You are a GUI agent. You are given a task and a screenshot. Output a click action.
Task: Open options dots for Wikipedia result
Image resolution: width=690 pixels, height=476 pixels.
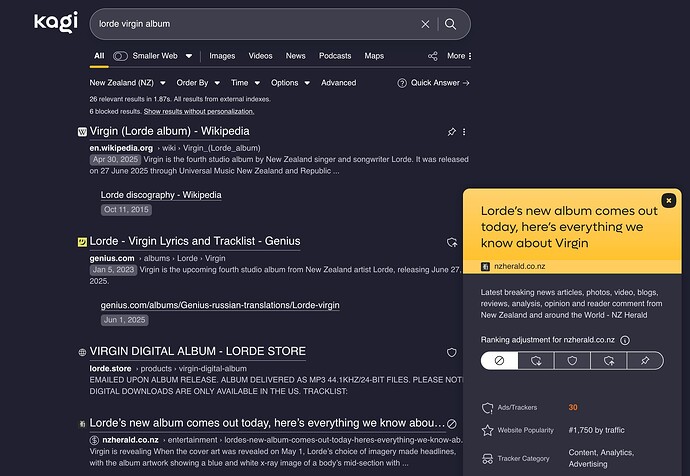(x=464, y=132)
